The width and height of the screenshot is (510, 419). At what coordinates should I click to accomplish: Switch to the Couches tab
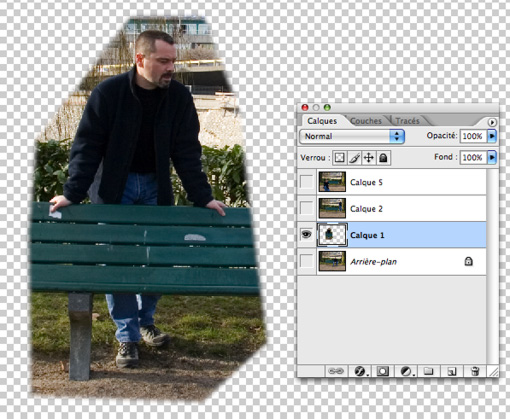[x=366, y=121]
